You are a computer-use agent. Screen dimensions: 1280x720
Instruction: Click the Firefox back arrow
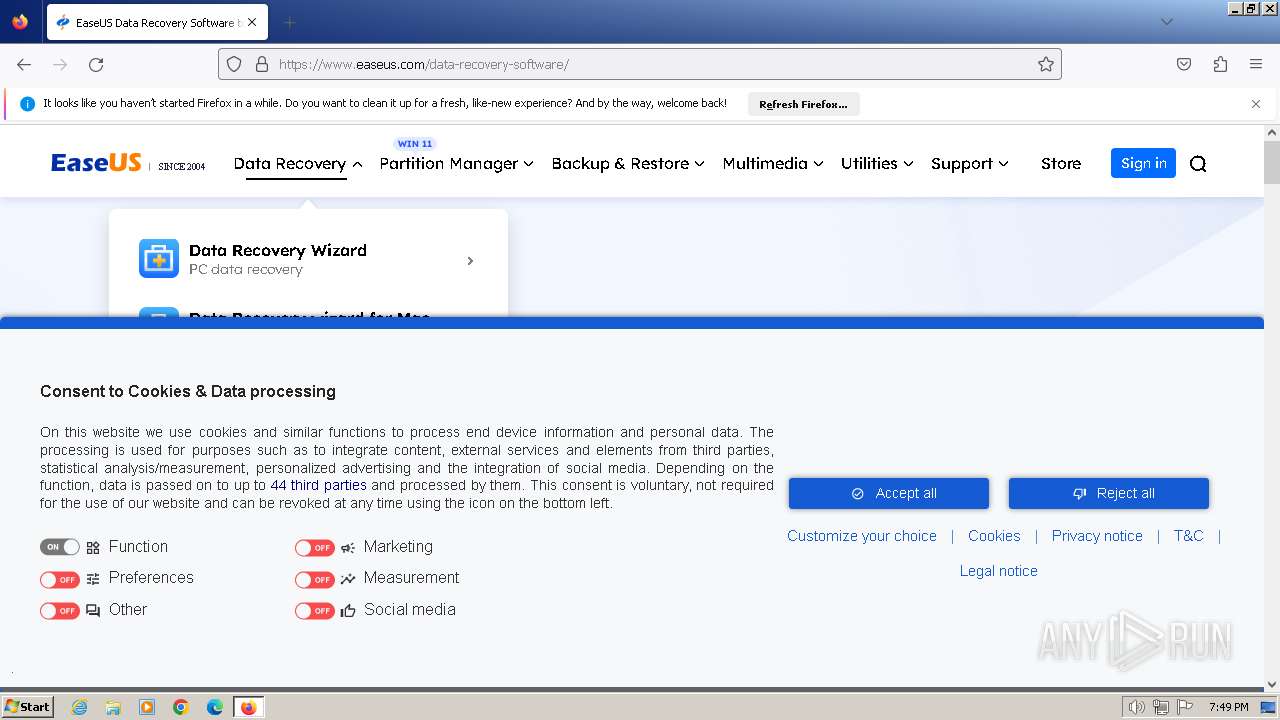click(24, 64)
